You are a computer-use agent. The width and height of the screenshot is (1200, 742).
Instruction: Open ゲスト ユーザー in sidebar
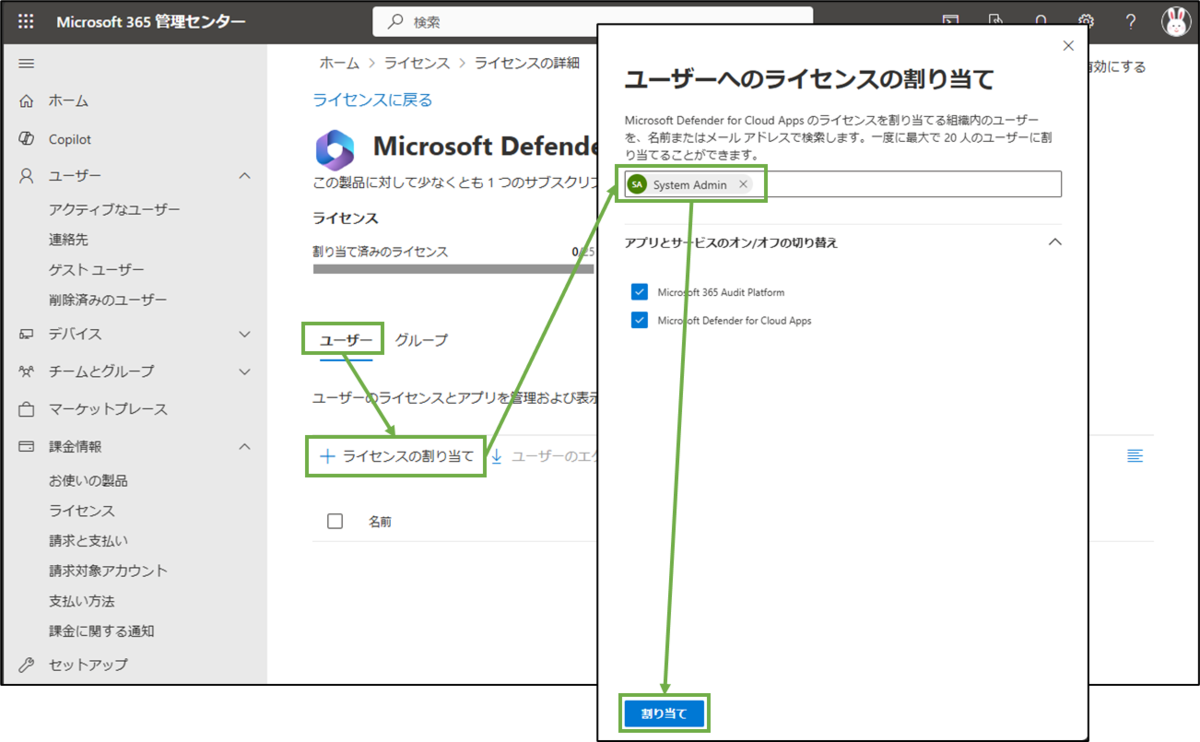point(96,270)
